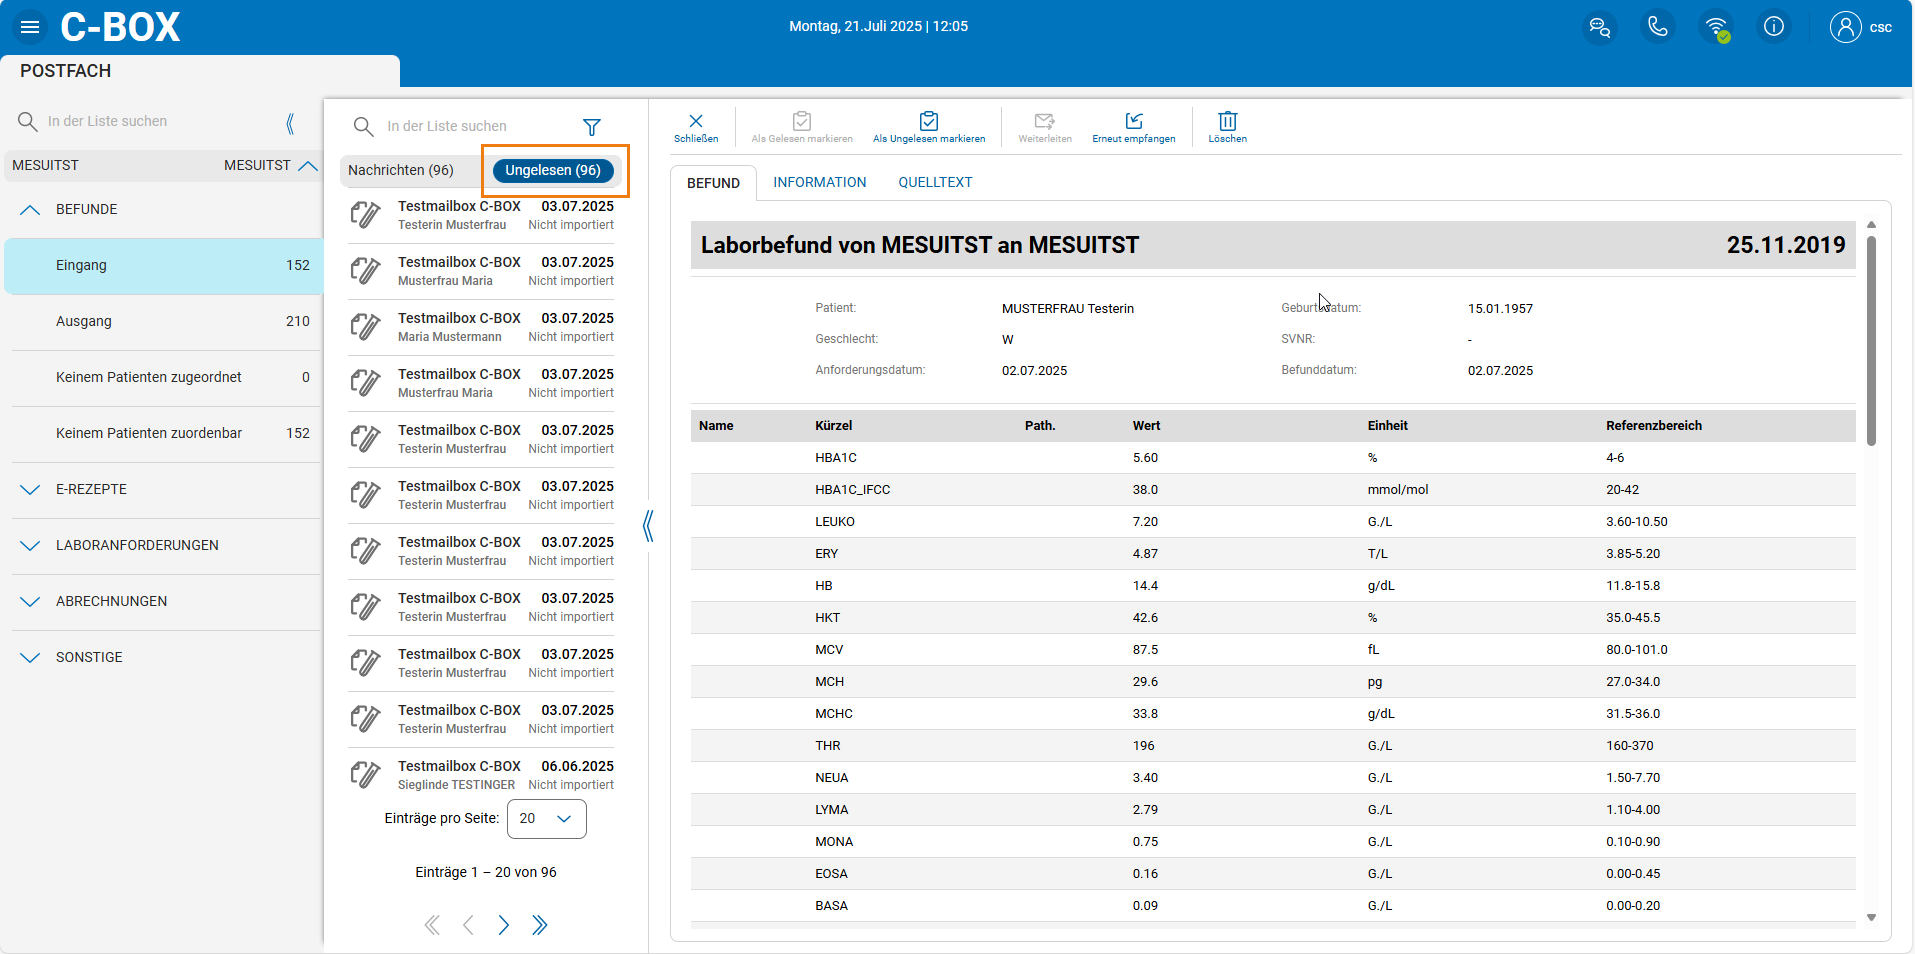1915x954 pixels.
Task: Click the phone support icon
Action: (x=1657, y=27)
